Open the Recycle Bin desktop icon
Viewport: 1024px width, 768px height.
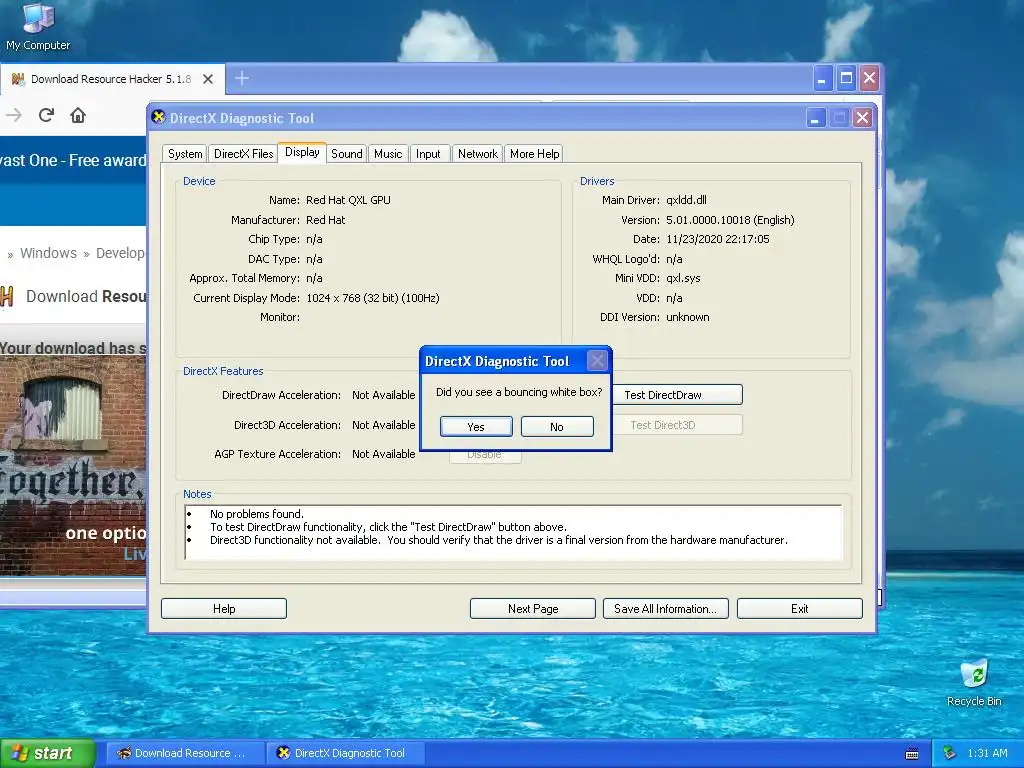point(974,683)
